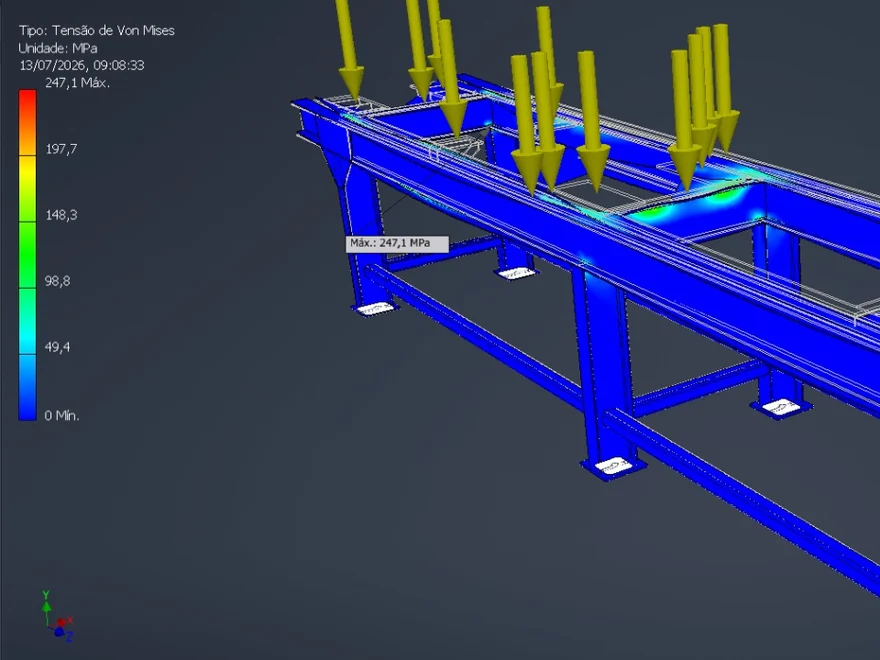Select the "98,8" legend value

point(58,281)
